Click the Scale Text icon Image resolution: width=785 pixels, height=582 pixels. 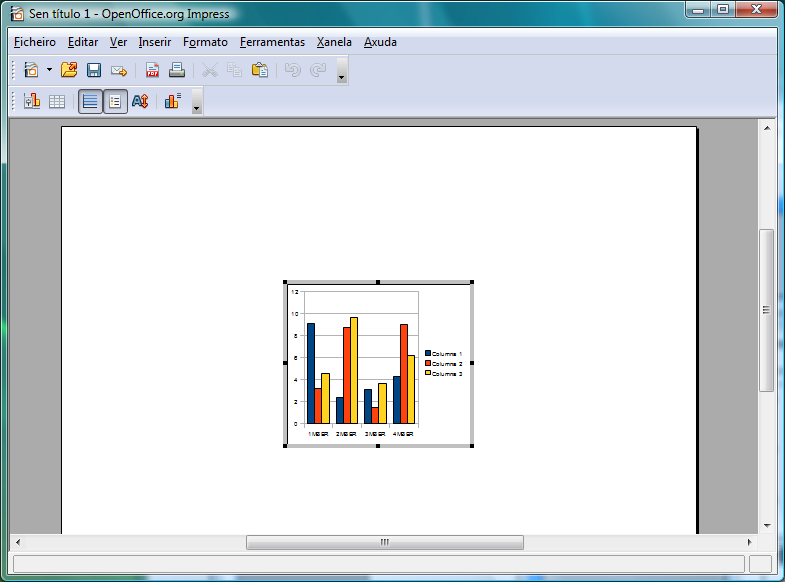click(x=140, y=101)
